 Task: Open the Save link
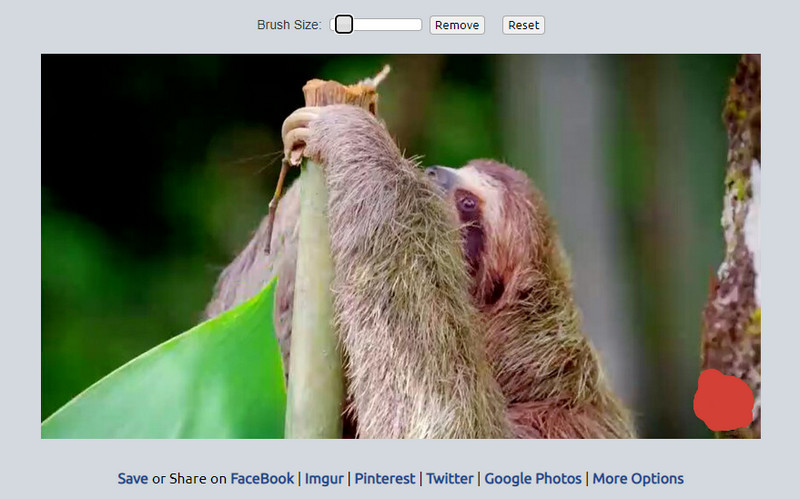point(132,478)
